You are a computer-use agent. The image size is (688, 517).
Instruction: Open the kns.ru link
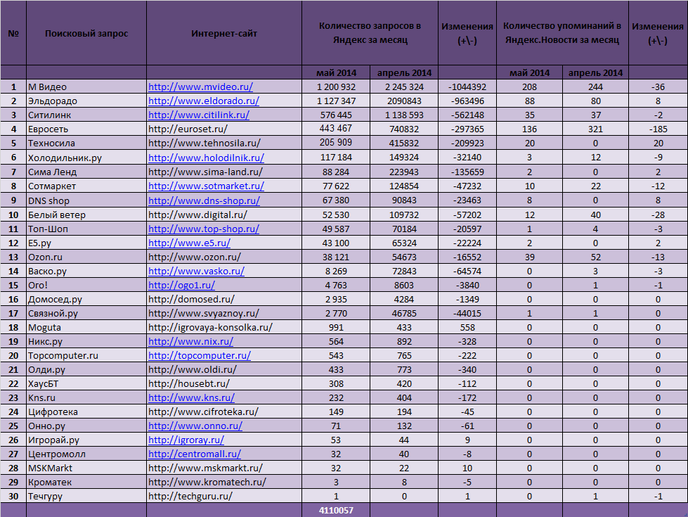(x=191, y=397)
